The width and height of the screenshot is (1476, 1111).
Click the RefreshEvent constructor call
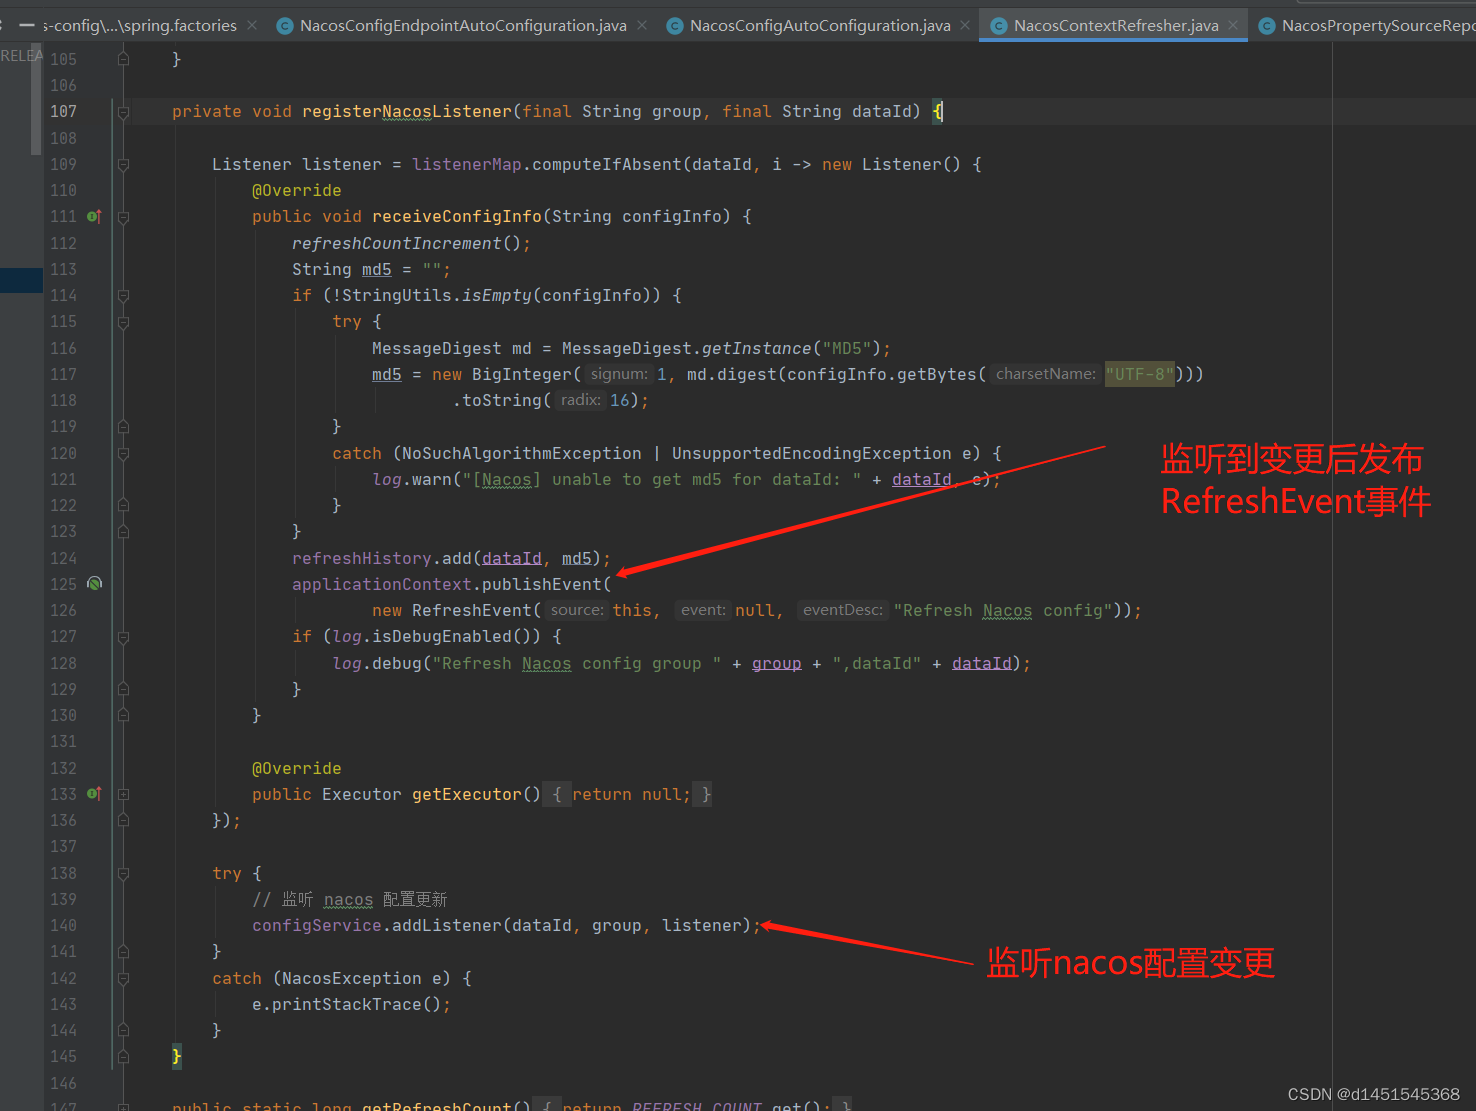point(472,610)
